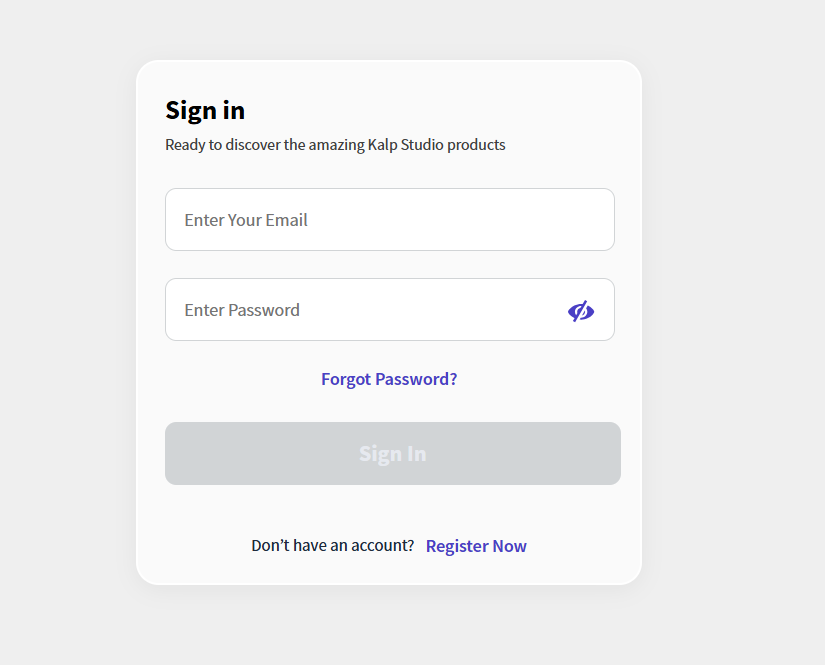Click the "Enter Your Email" placeholder text
The image size is (825, 665).
pyautogui.click(x=246, y=220)
